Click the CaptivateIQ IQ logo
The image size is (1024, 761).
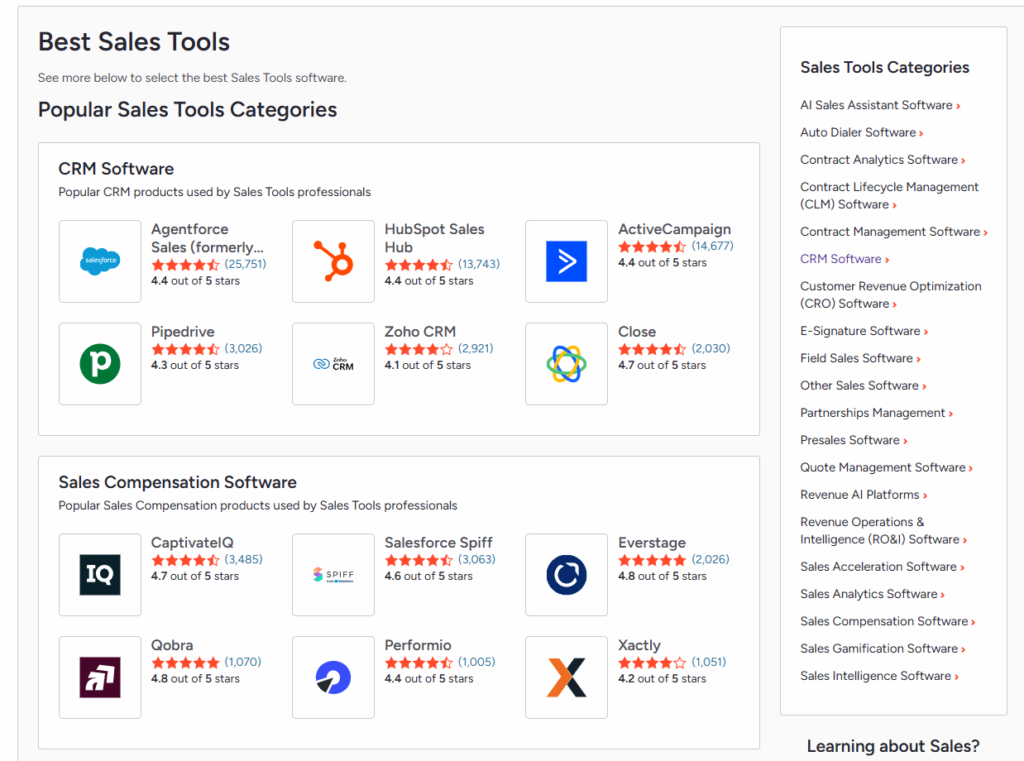100,575
